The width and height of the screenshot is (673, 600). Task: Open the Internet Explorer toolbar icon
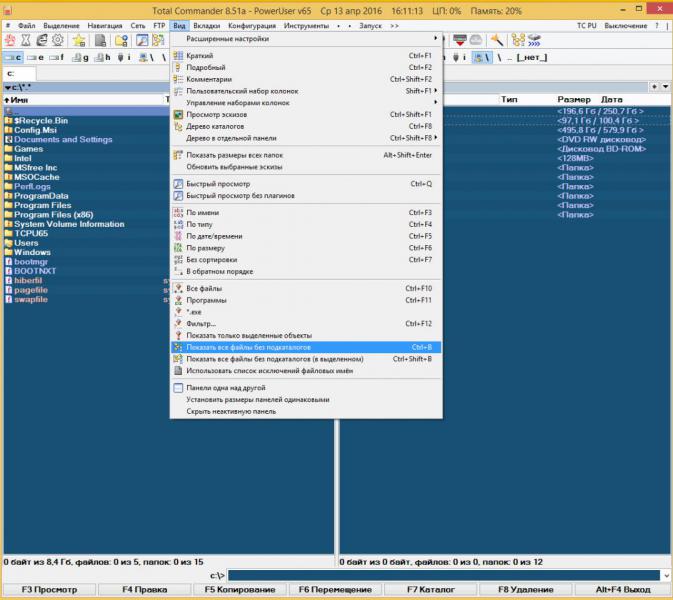point(42,40)
